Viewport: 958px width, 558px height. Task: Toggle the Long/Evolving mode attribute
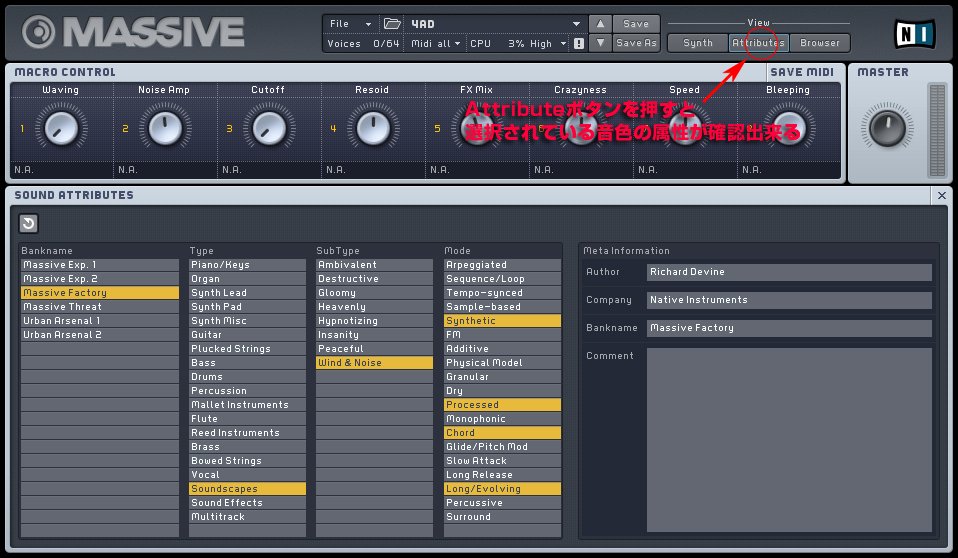point(502,489)
